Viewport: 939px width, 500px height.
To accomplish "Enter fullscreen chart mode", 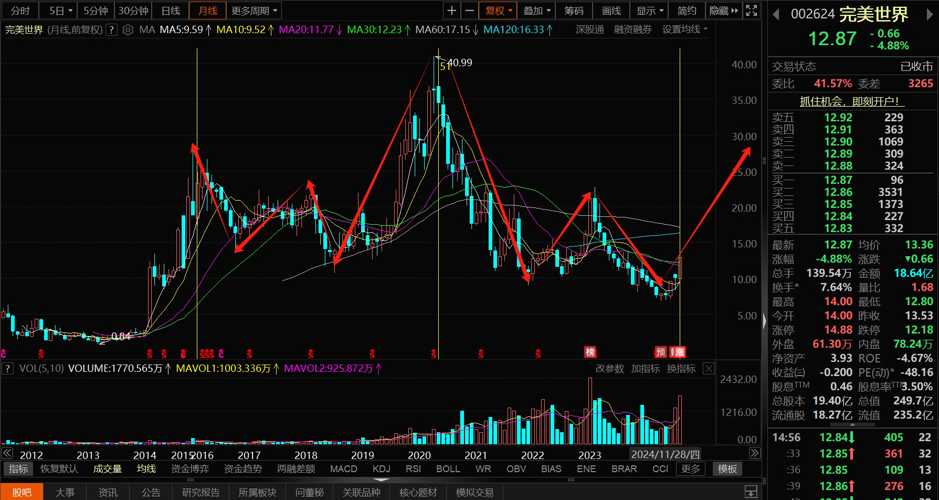I will tap(750, 10).
